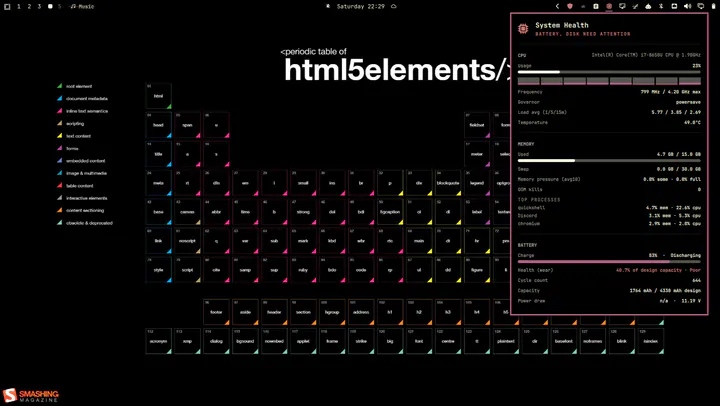Collapse the tray with the left chevron
Screen dimensions: 720x406
point(557,6)
